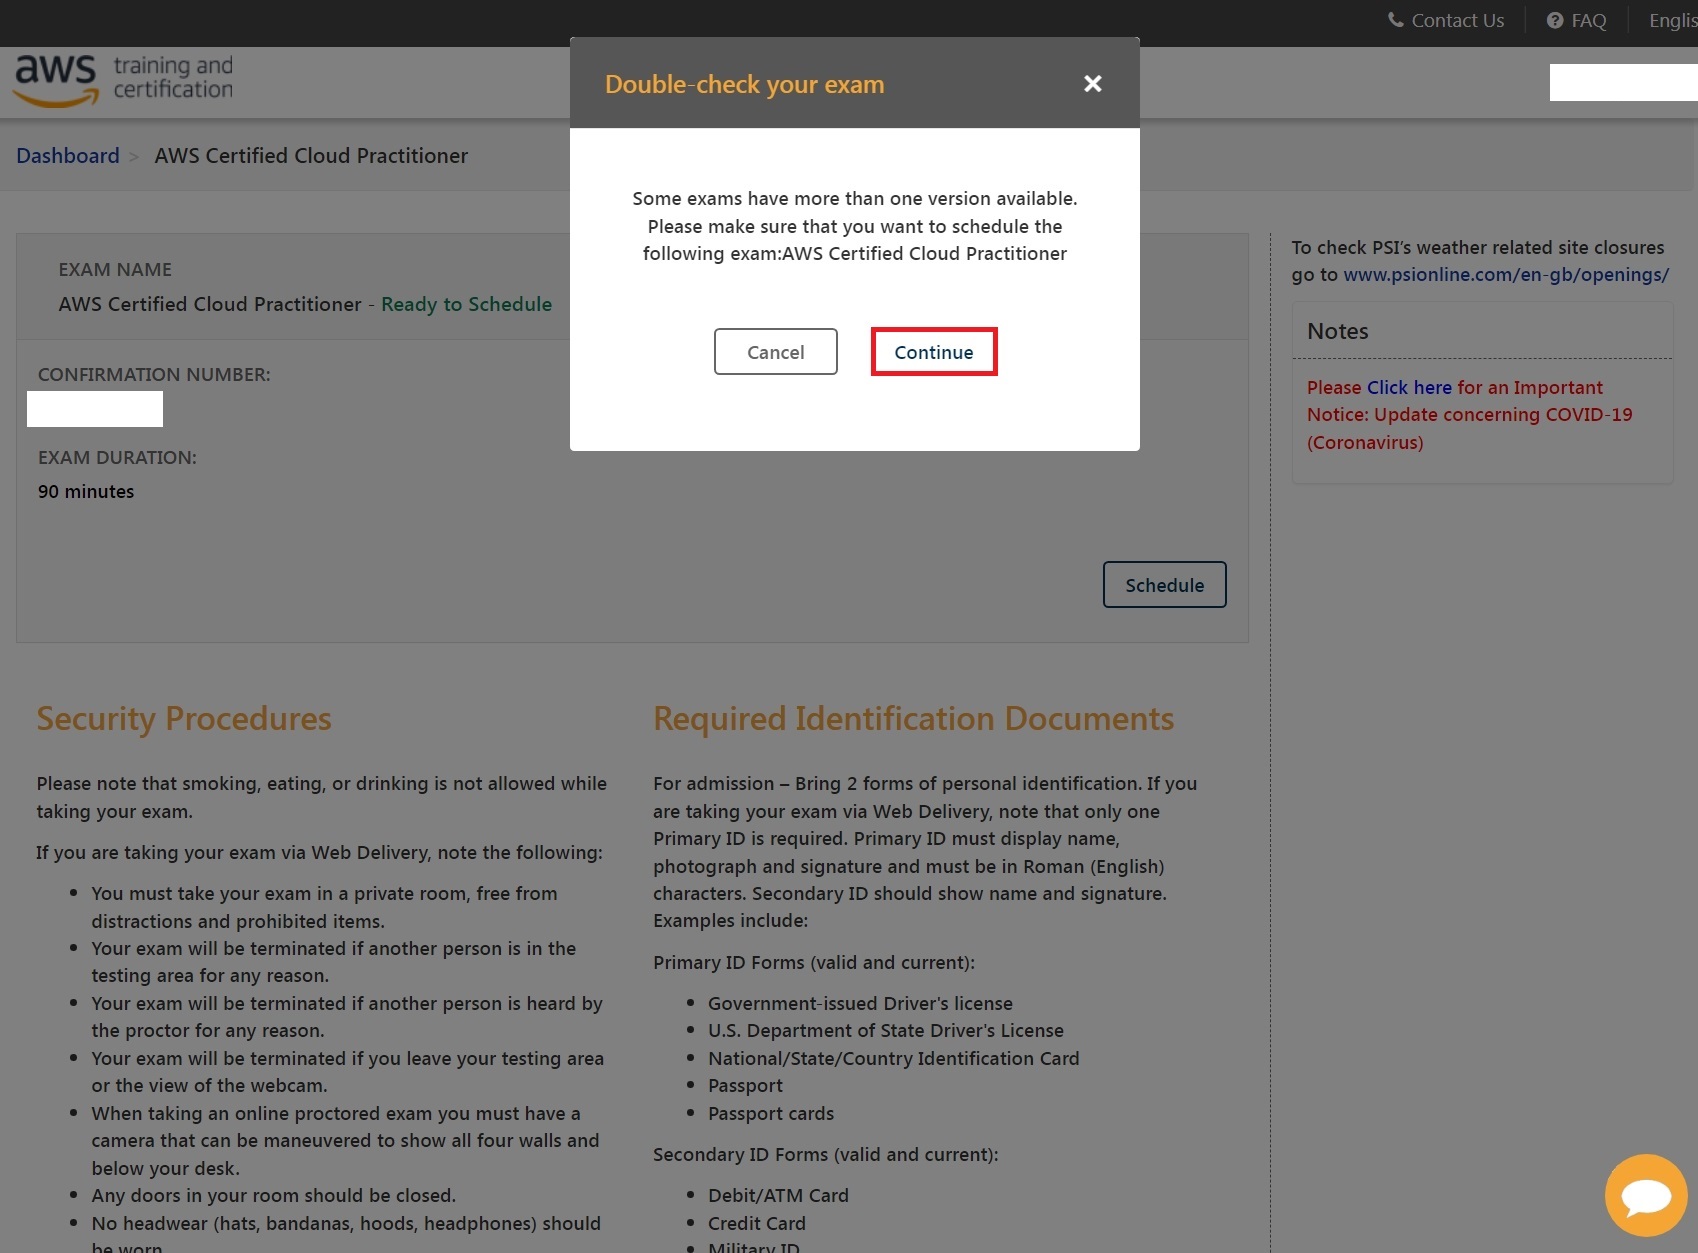Click the Schedule button
This screenshot has width=1698, height=1253.
point(1164,585)
